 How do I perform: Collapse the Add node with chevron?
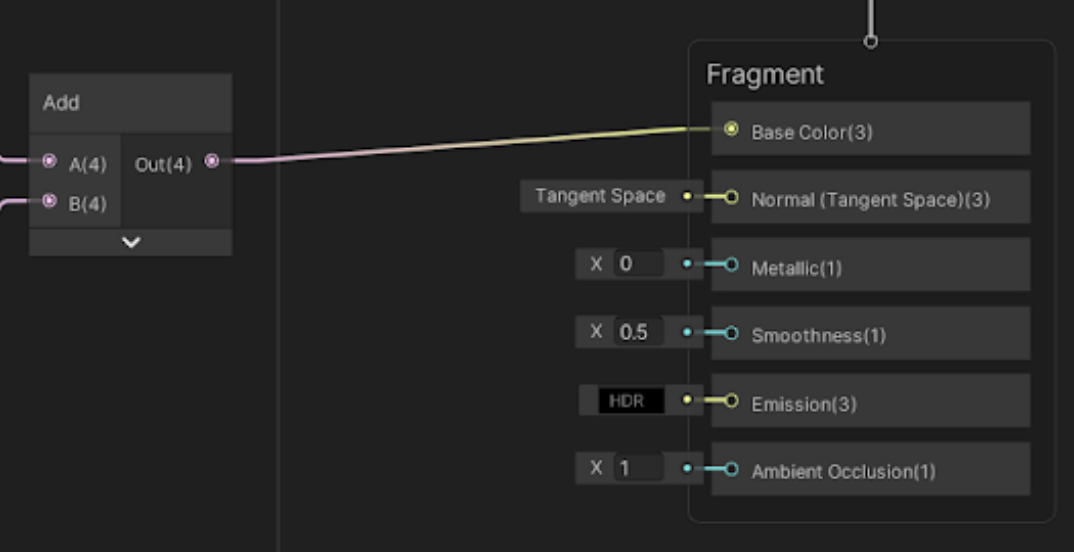coord(131,242)
